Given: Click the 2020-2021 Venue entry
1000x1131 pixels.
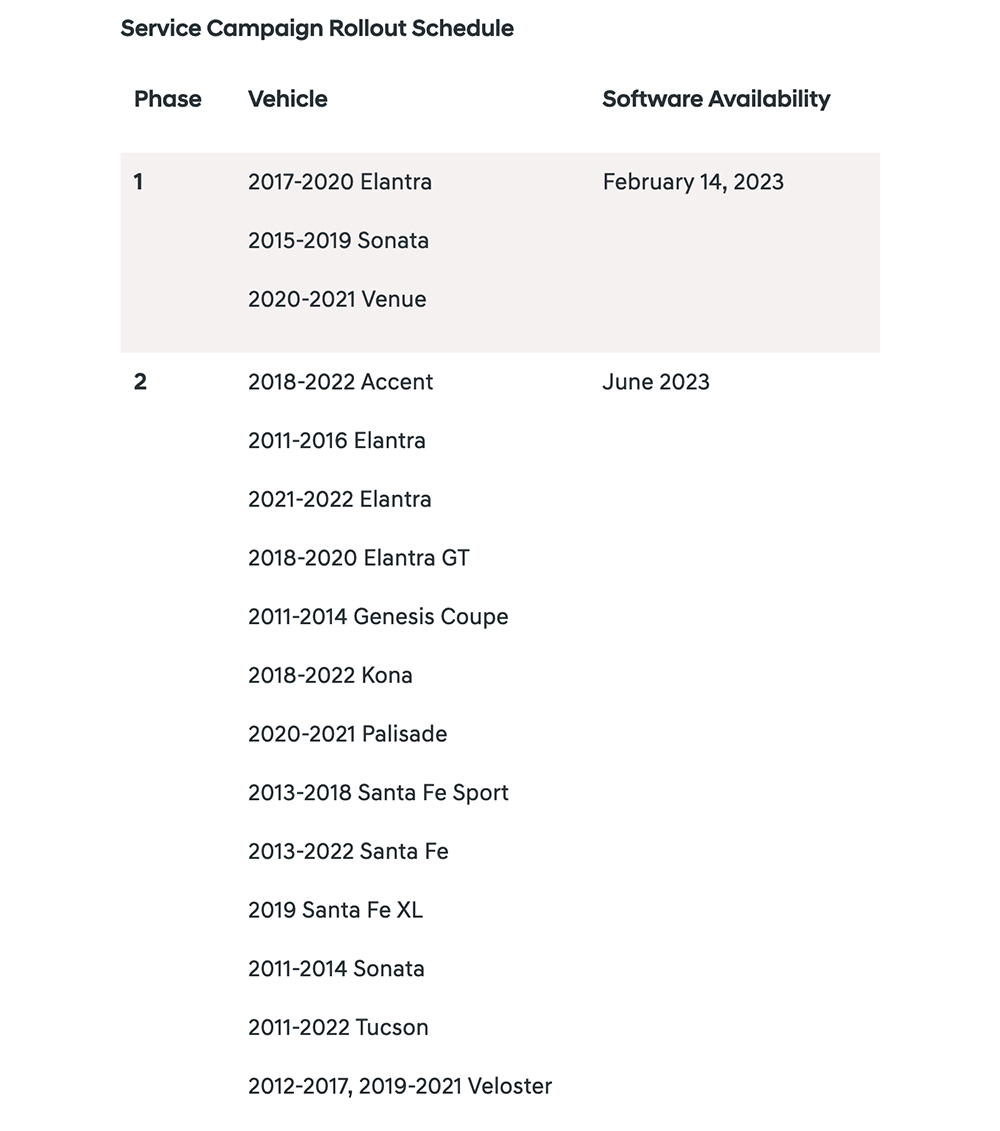Looking at the screenshot, I should (x=337, y=299).
